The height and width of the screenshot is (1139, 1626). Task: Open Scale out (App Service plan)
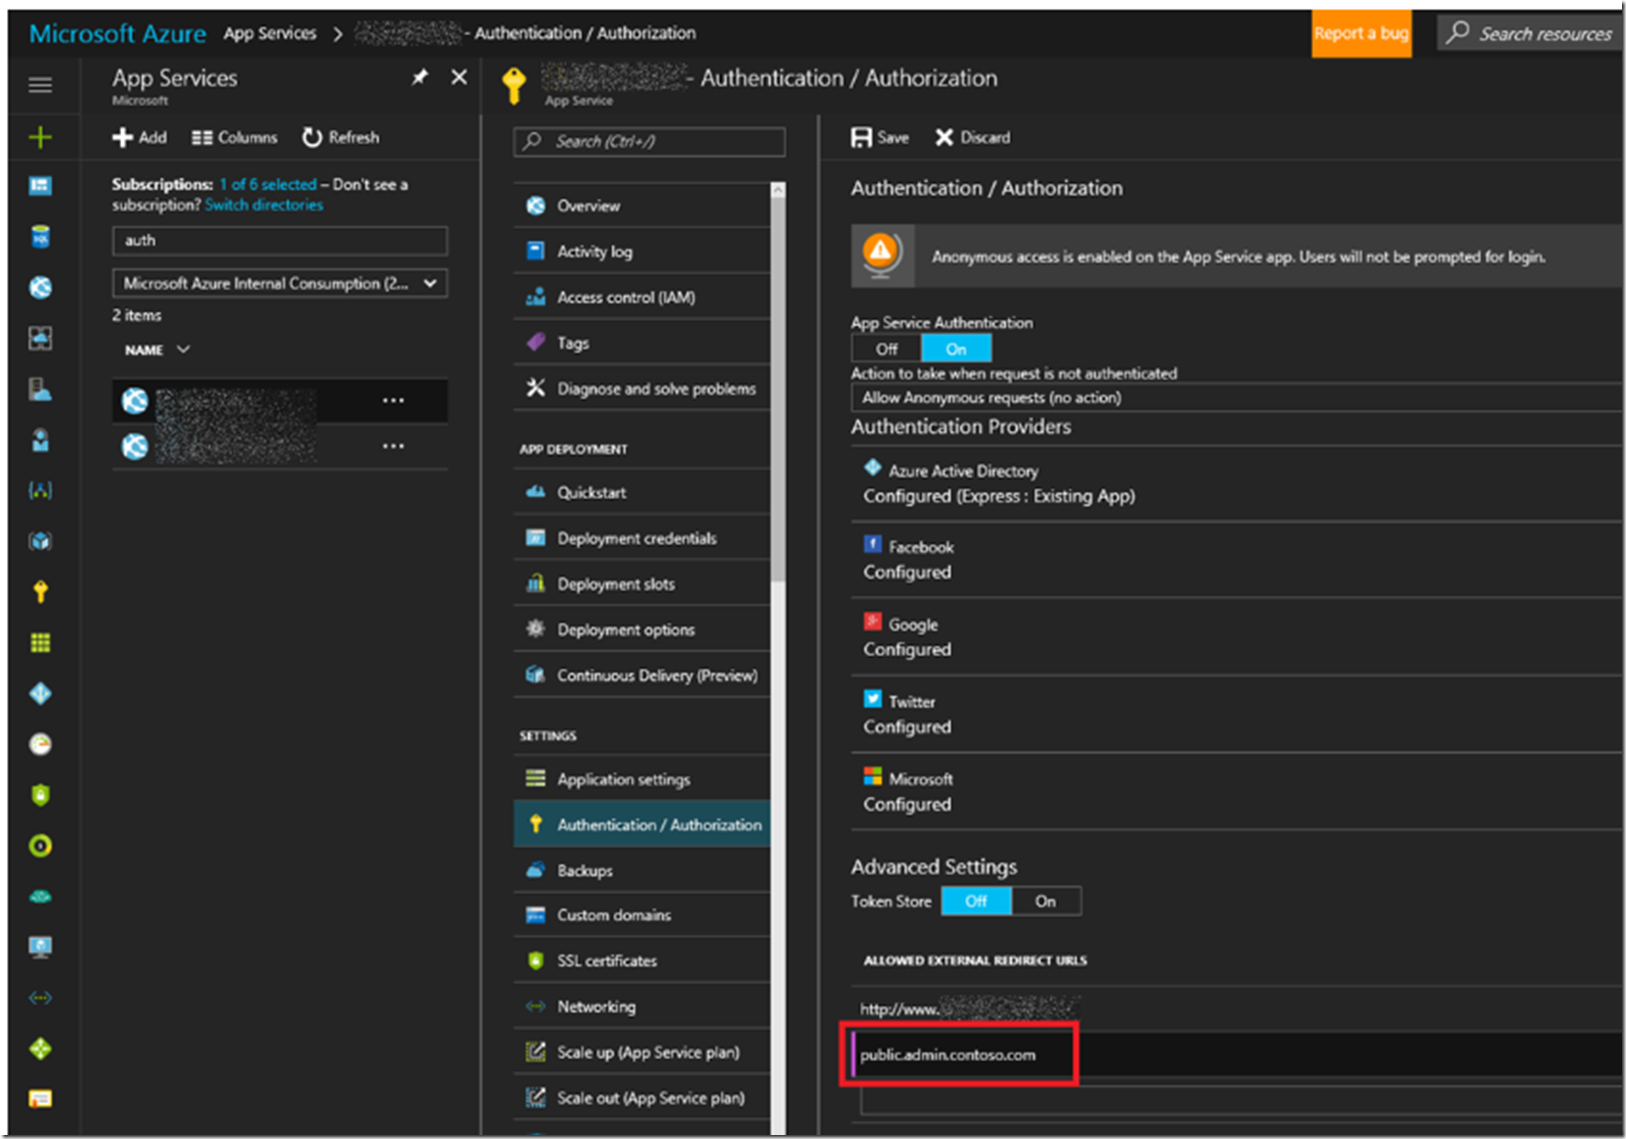642,1098
